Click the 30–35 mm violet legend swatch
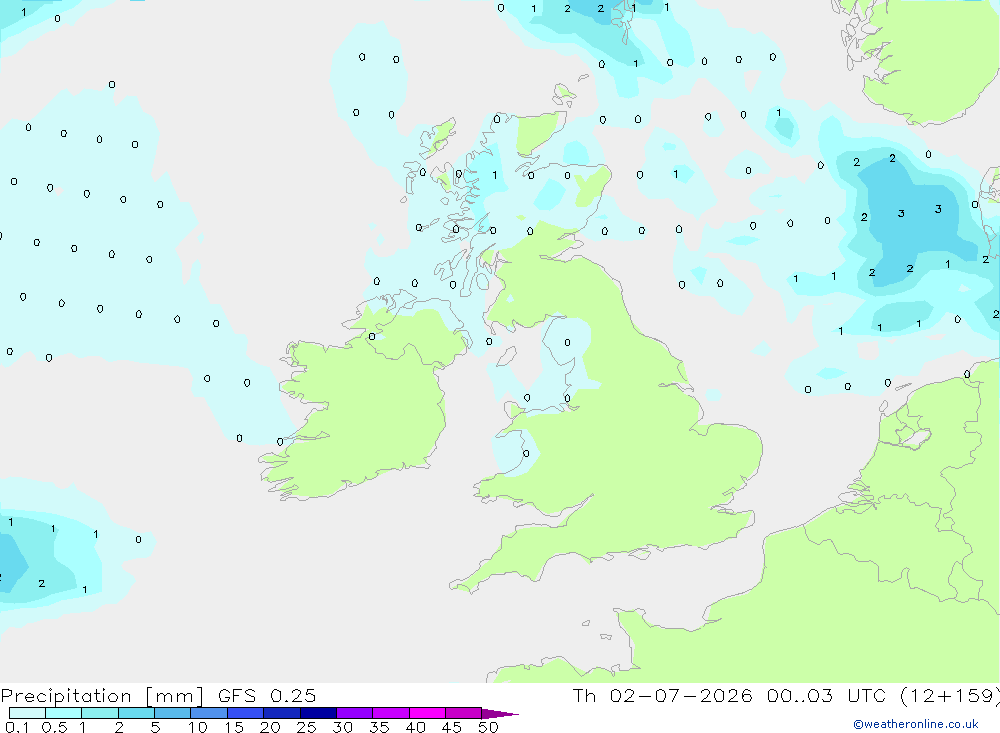This screenshot has width=1000, height=733. tap(354, 713)
